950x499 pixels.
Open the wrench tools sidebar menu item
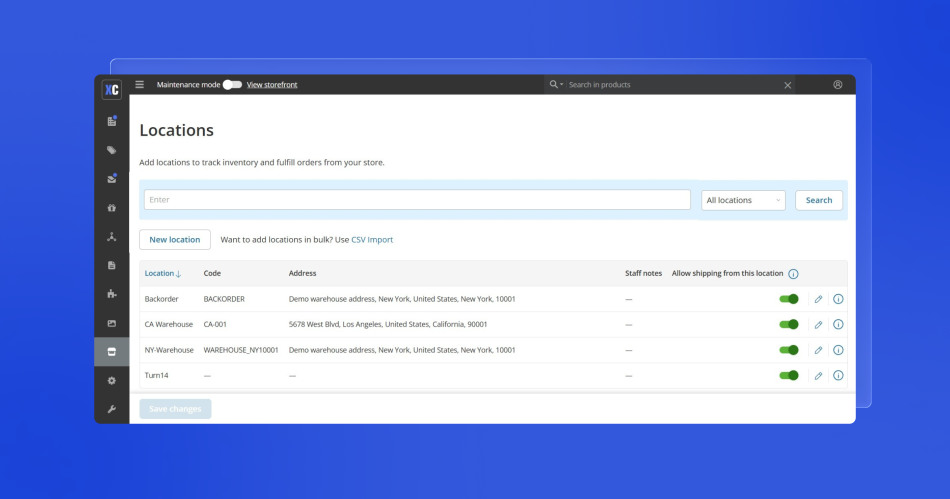click(112, 409)
